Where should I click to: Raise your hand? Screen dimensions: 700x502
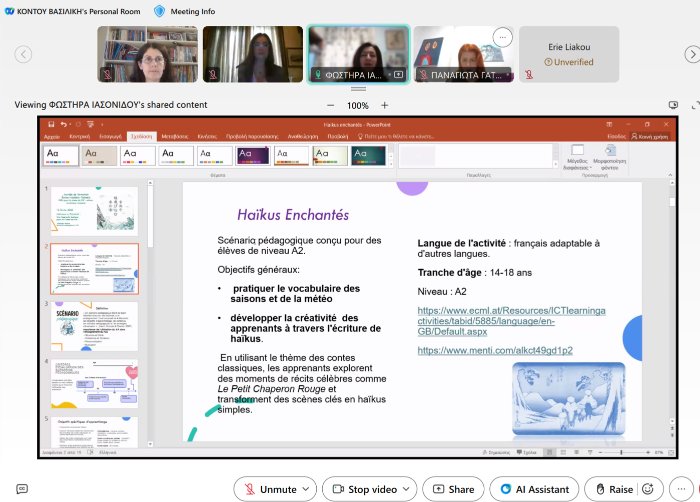(x=612, y=489)
